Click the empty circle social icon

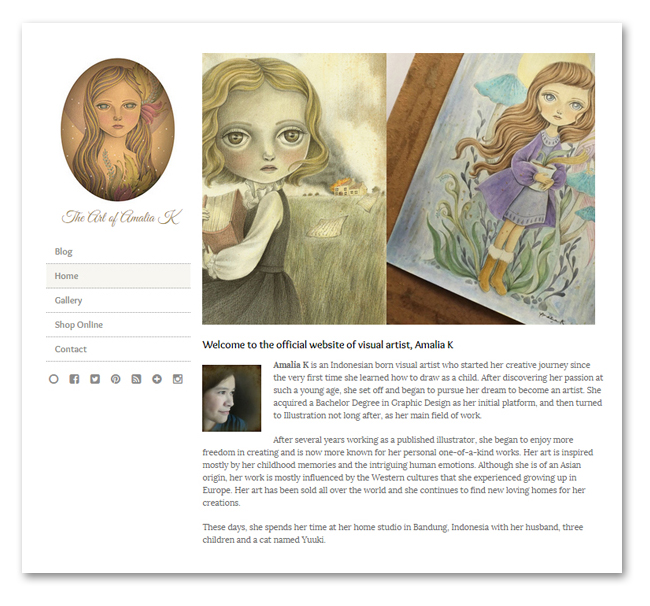tap(53, 379)
